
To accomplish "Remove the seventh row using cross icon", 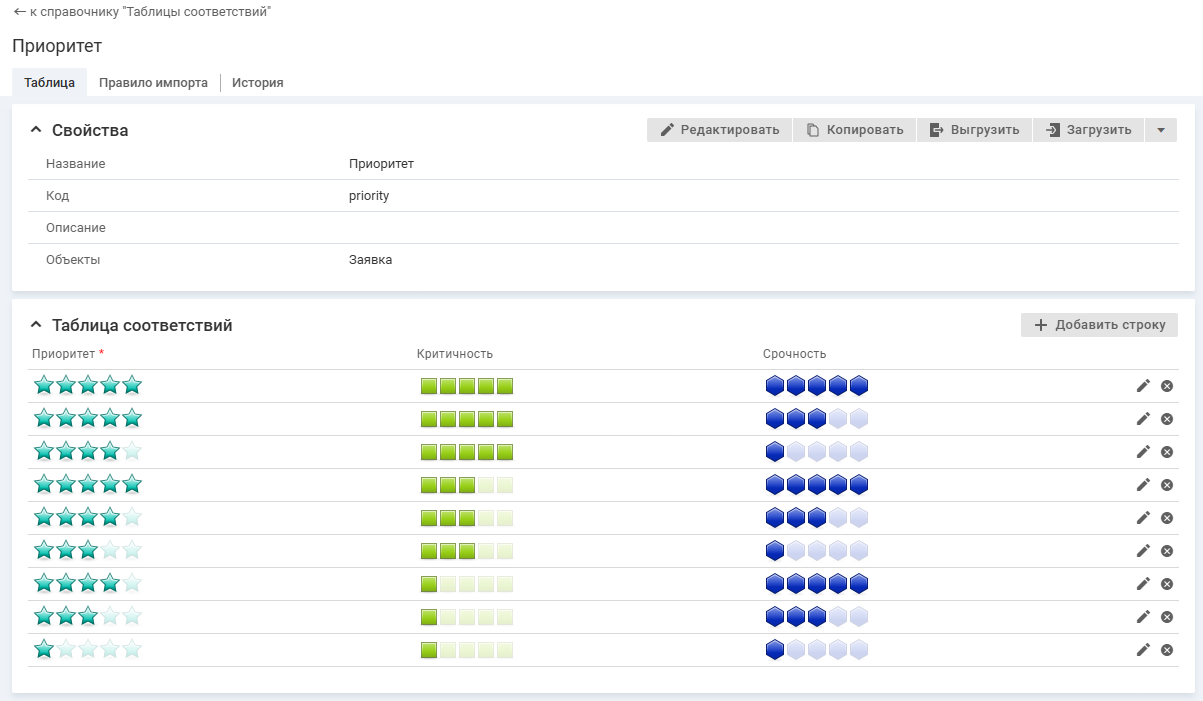I will pos(1166,584).
